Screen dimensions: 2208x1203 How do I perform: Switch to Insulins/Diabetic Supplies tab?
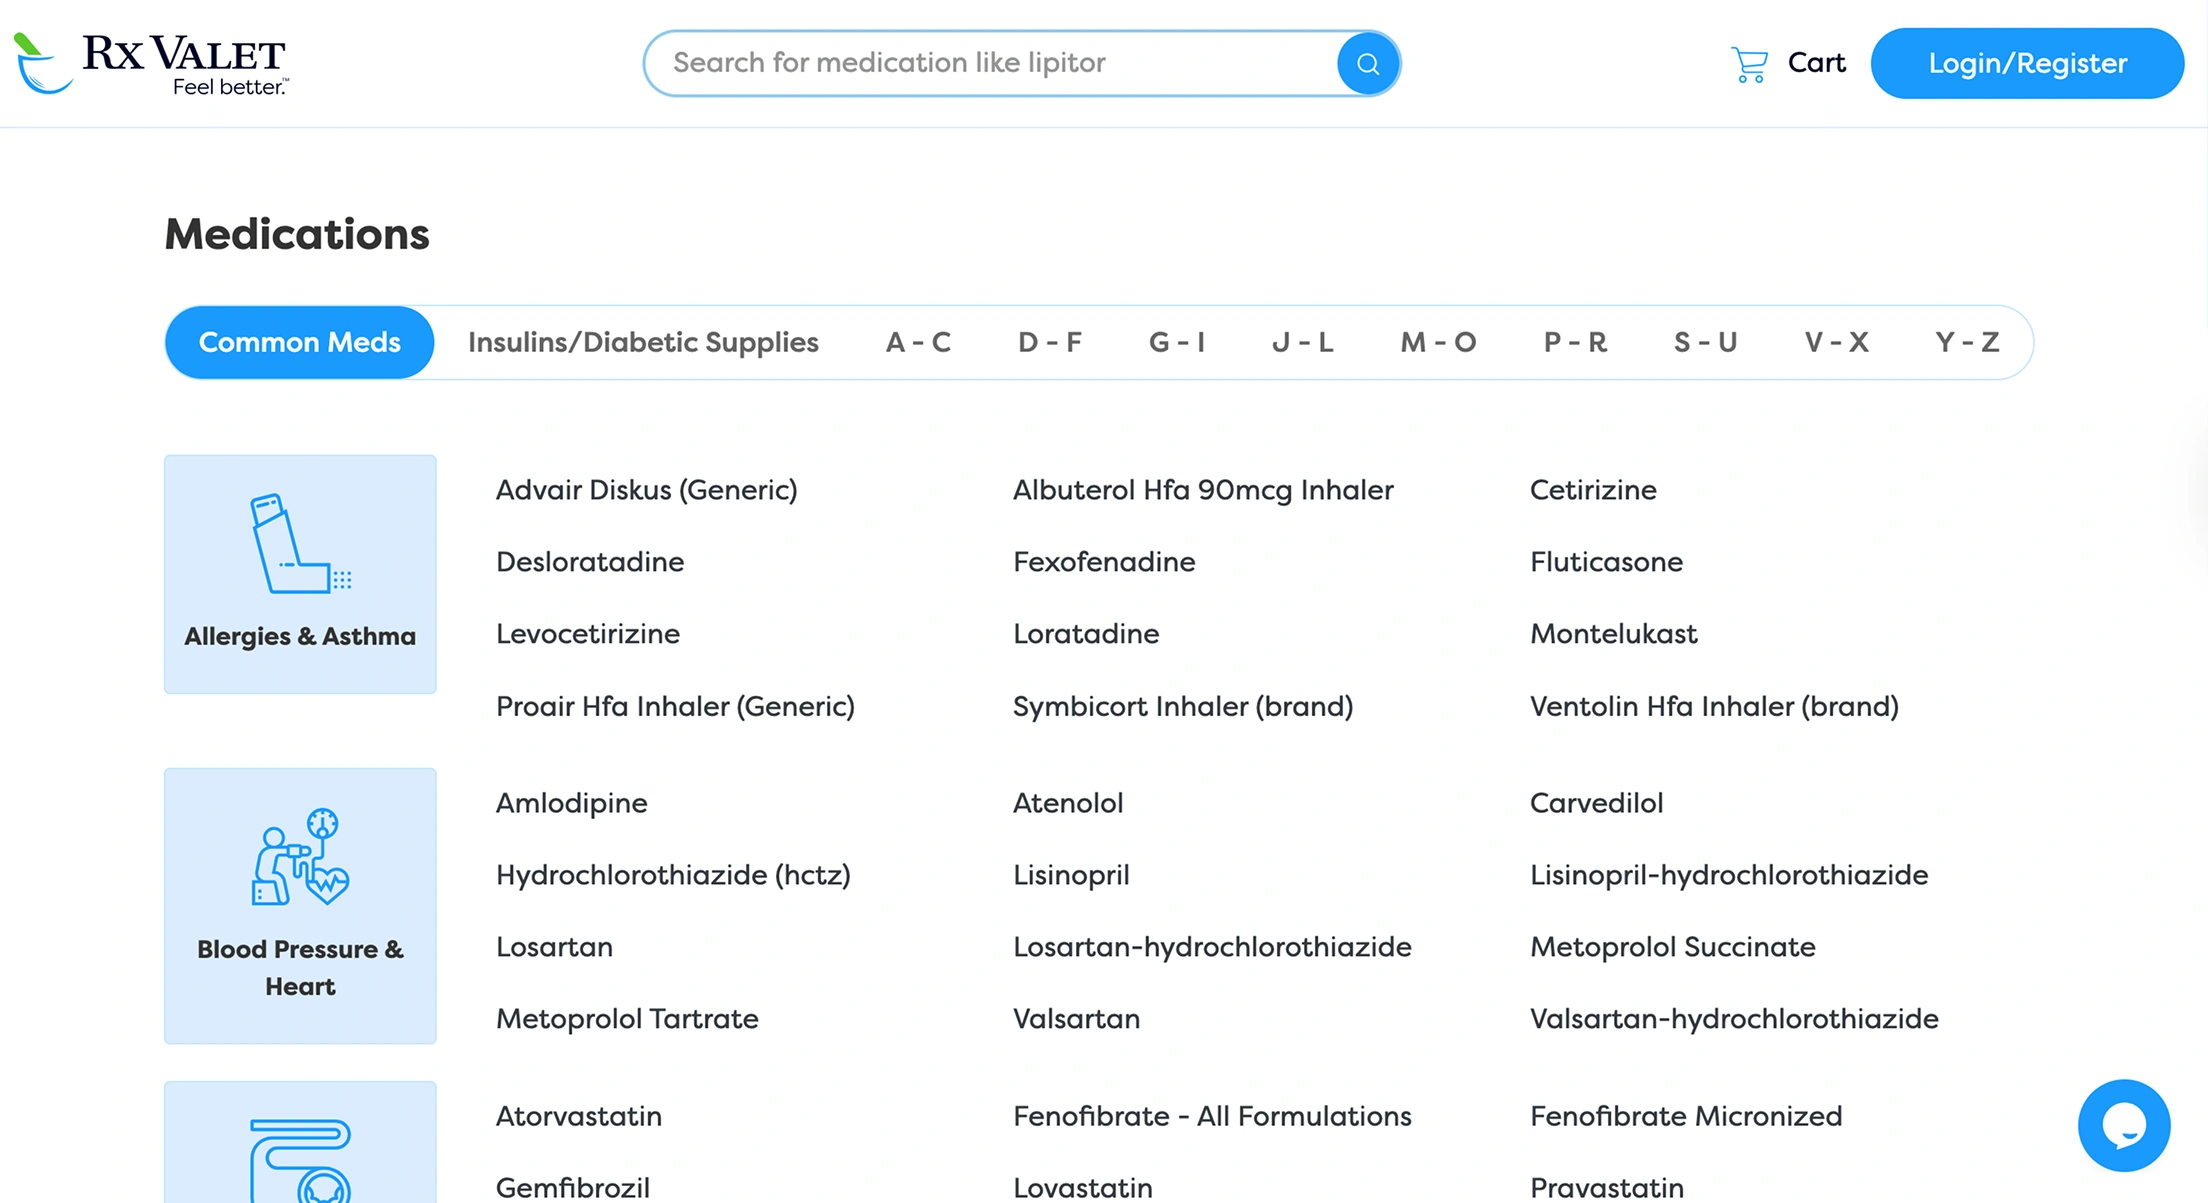643,342
